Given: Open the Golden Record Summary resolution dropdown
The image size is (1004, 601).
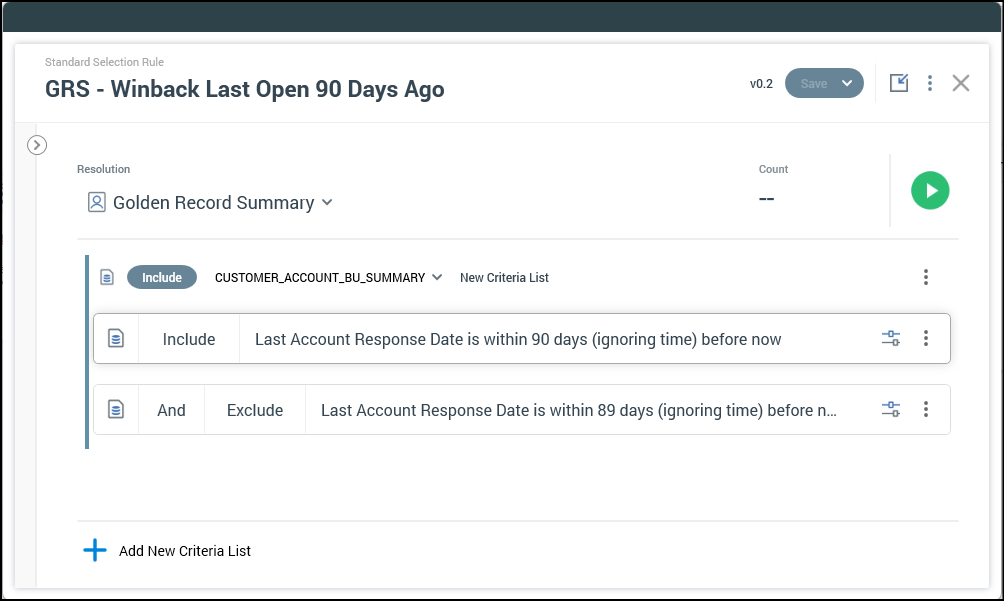Looking at the screenshot, I should pyautogui.click(x=326, y=203).
